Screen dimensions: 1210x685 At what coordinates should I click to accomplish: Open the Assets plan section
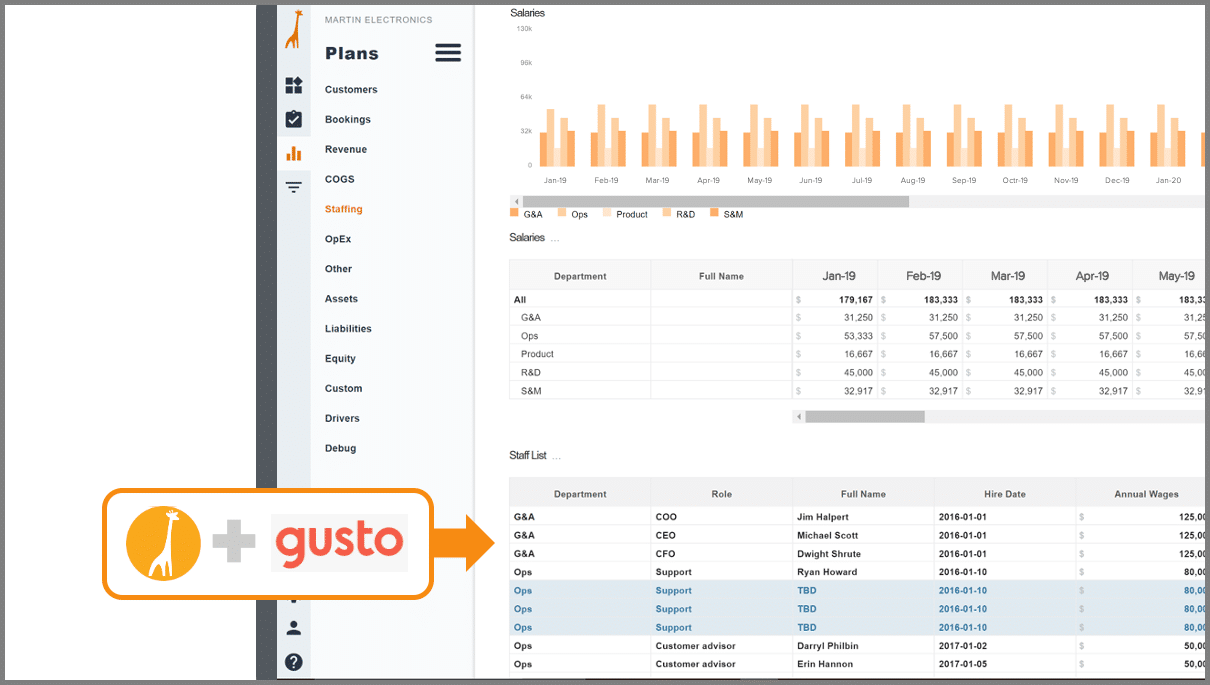(x=341, y=299)
